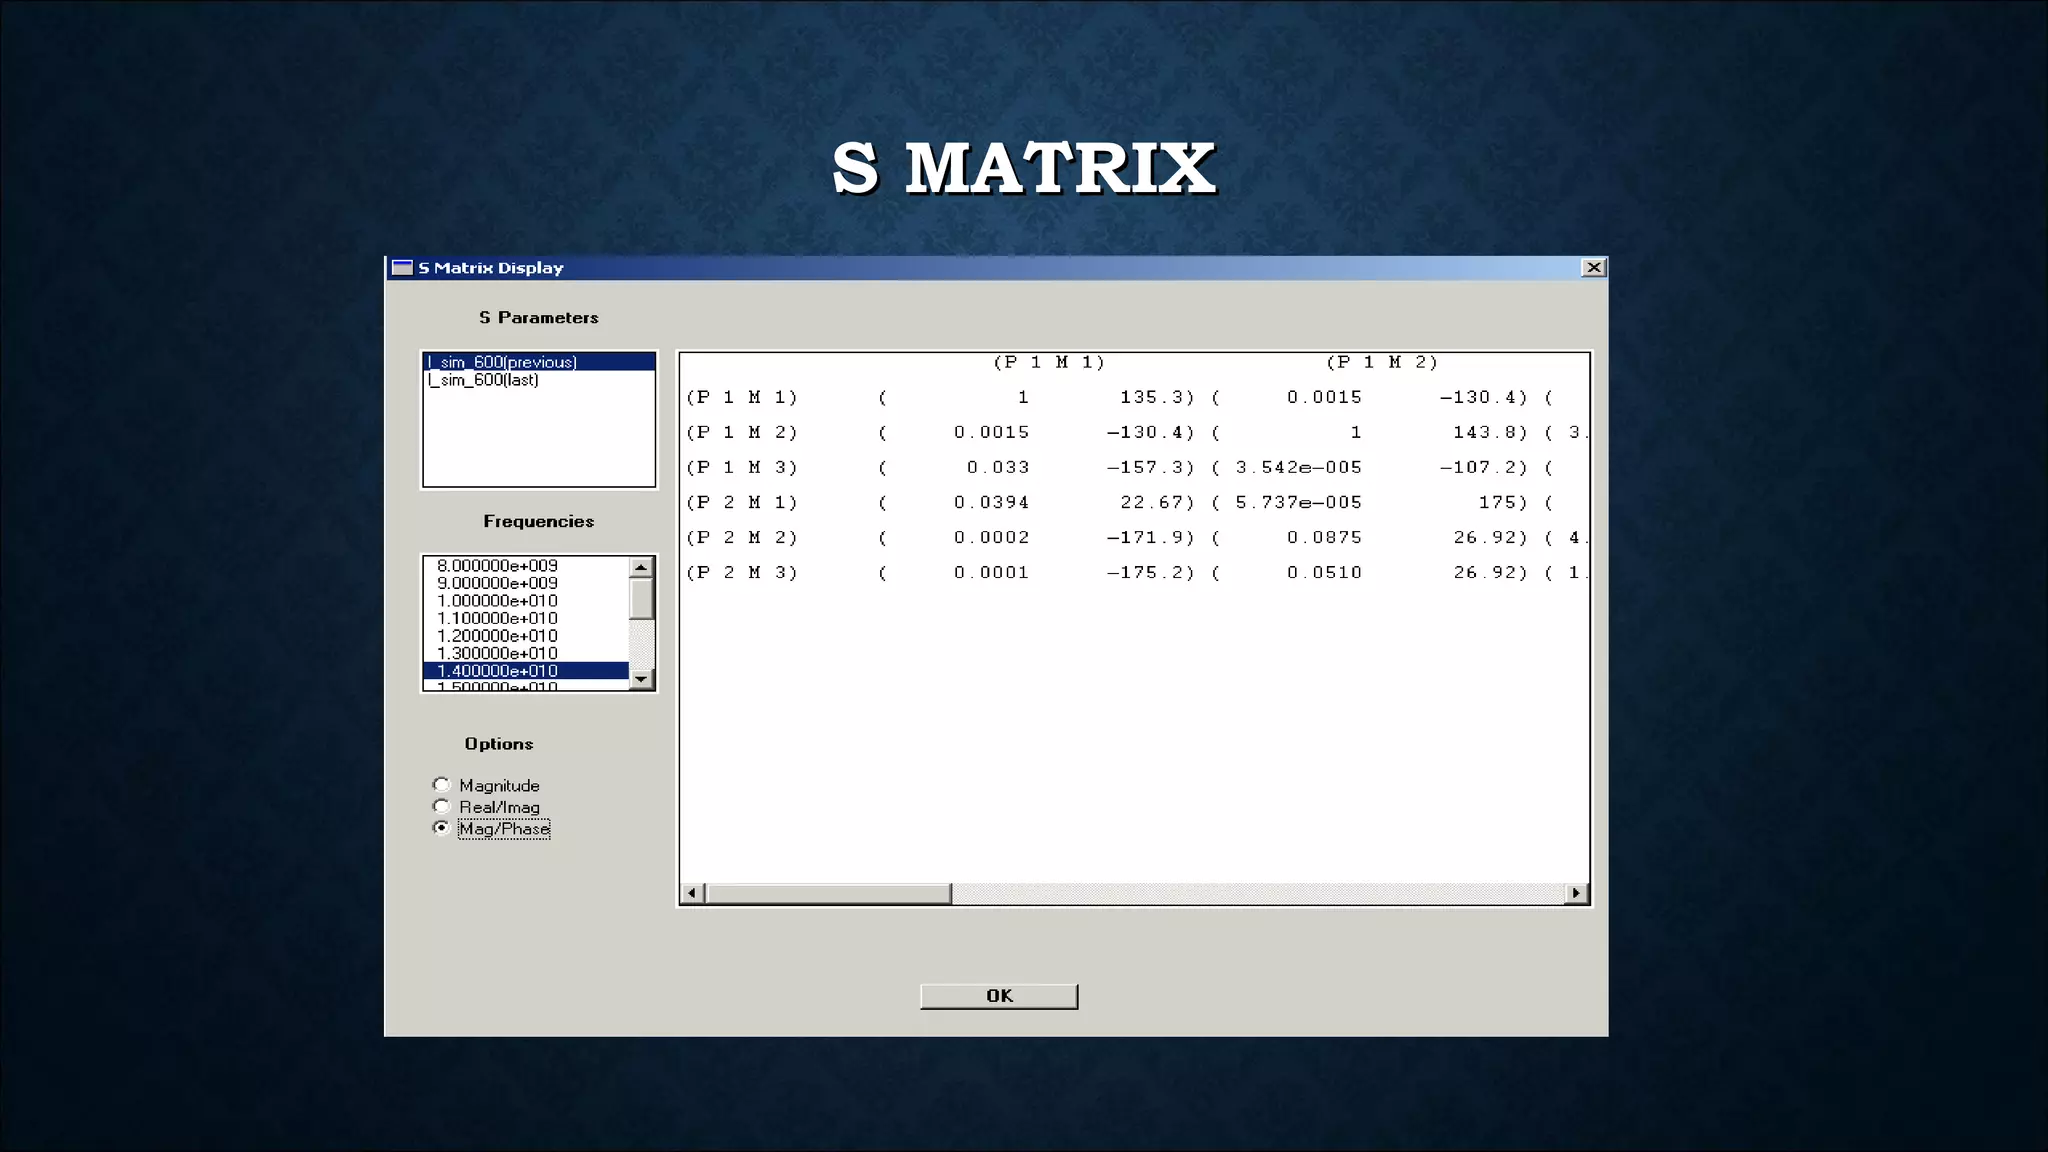This screenshot has width=2048, height=1152.
Task: Click the magnitude value 0.0001
Action: (x=991, y=572)
